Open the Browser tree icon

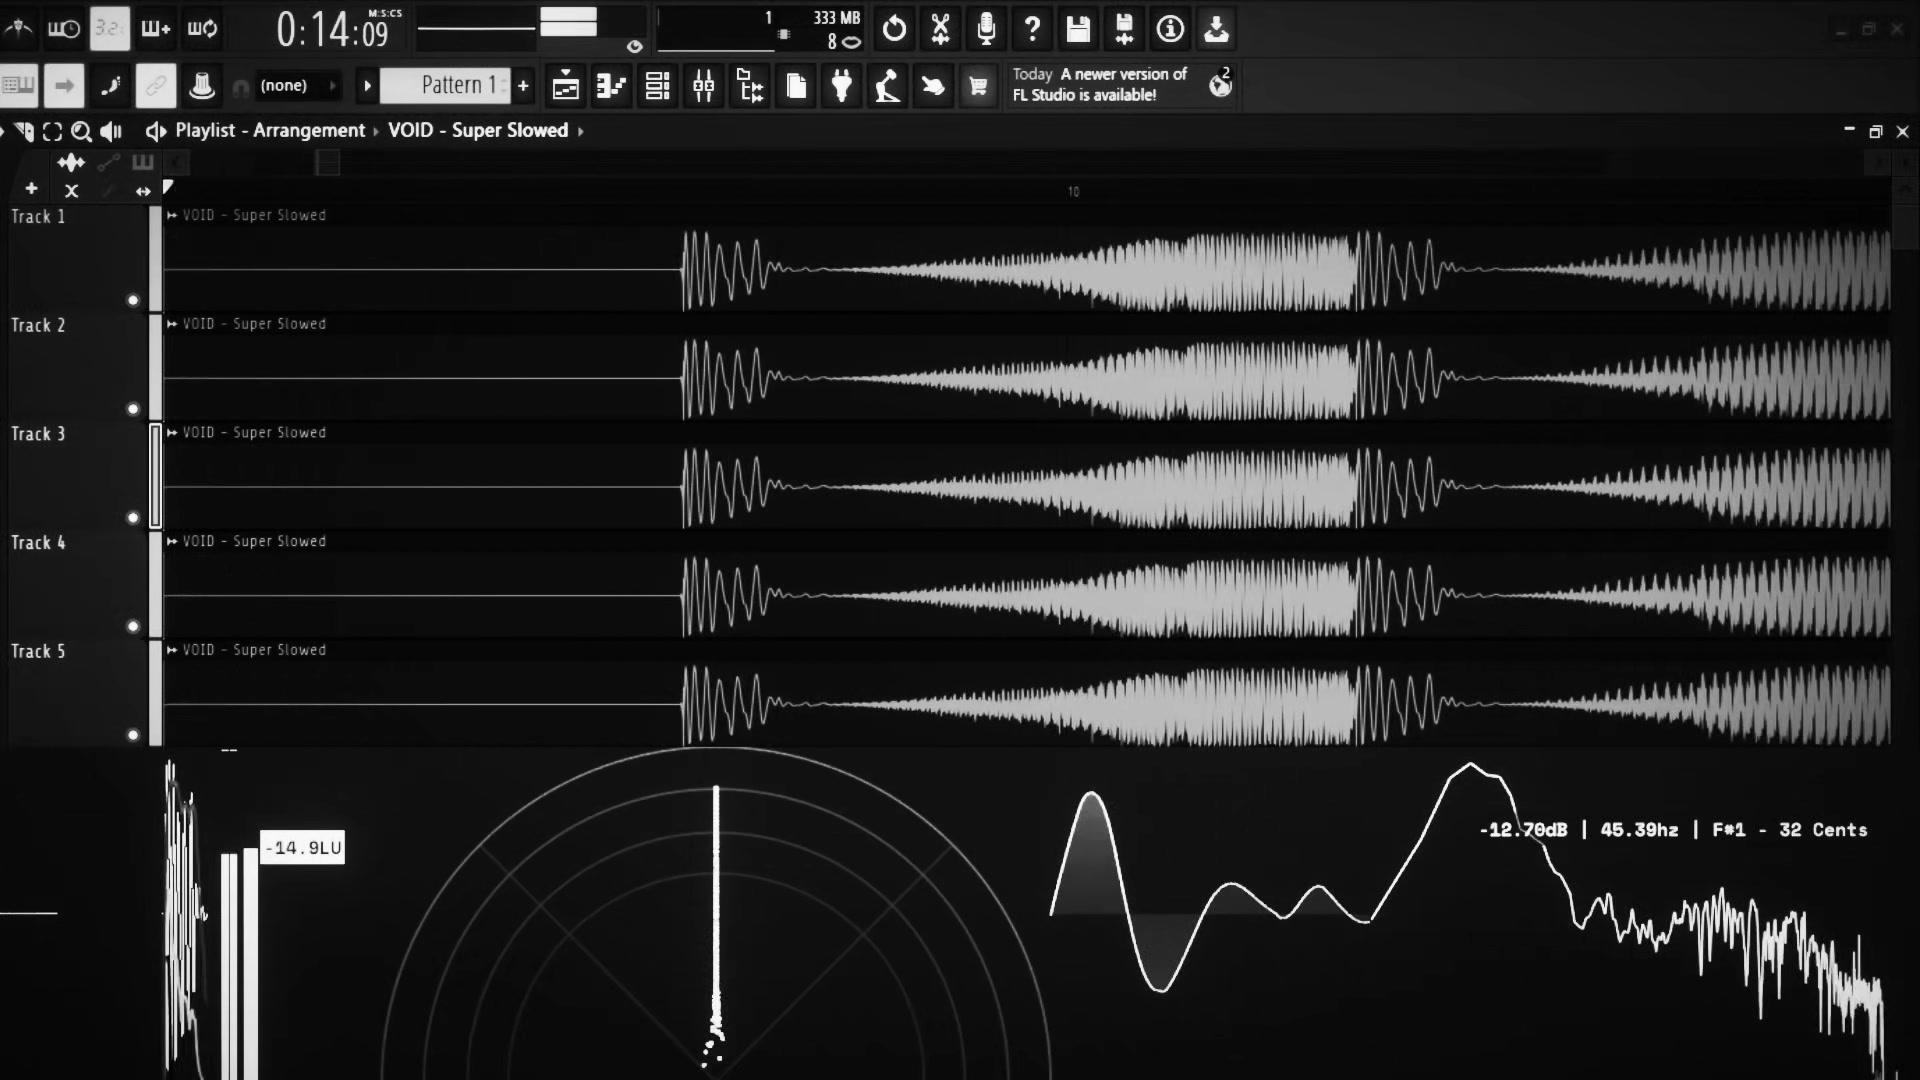(749, 86)
